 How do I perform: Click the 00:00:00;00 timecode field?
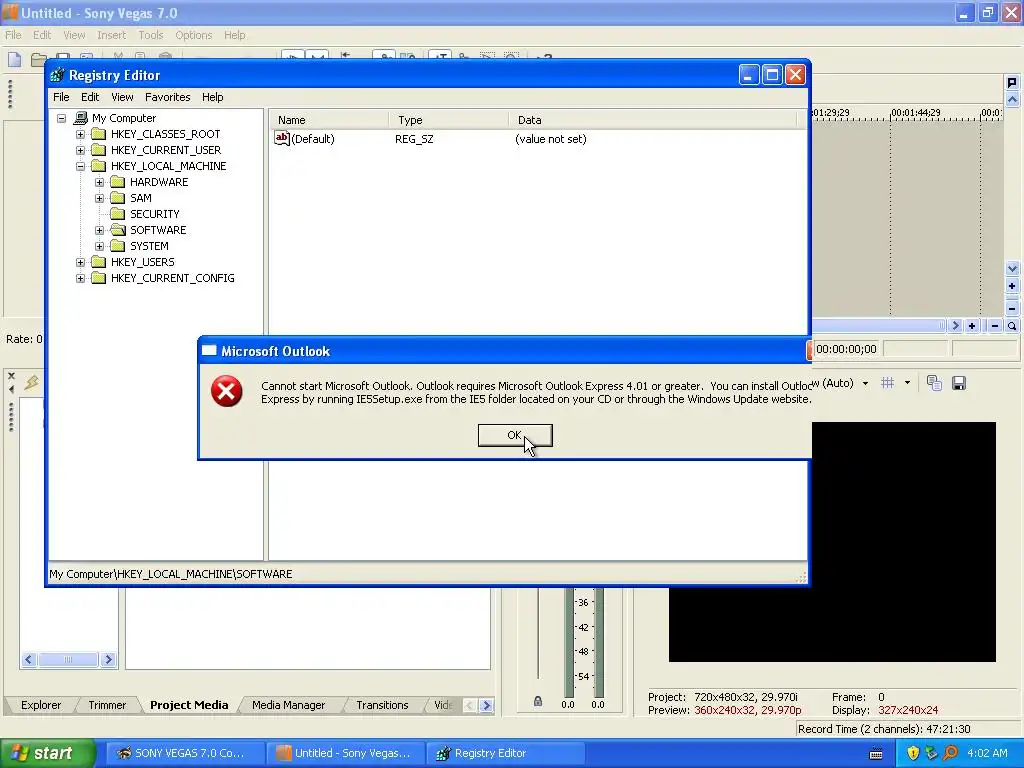click(846, 349)
